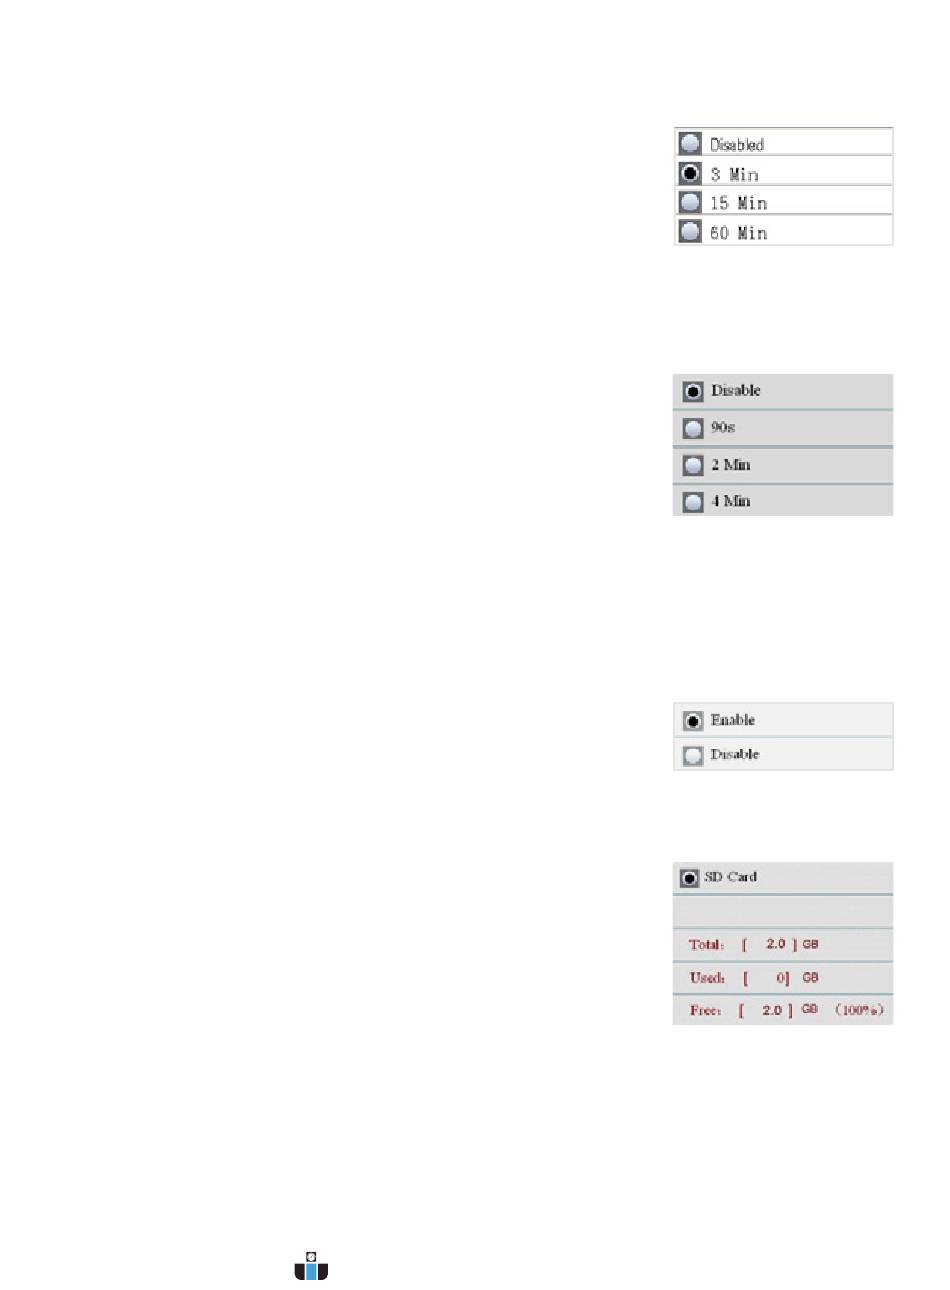Click the Free space 100% row
950x1290 pixels.
pos(783,1010)
